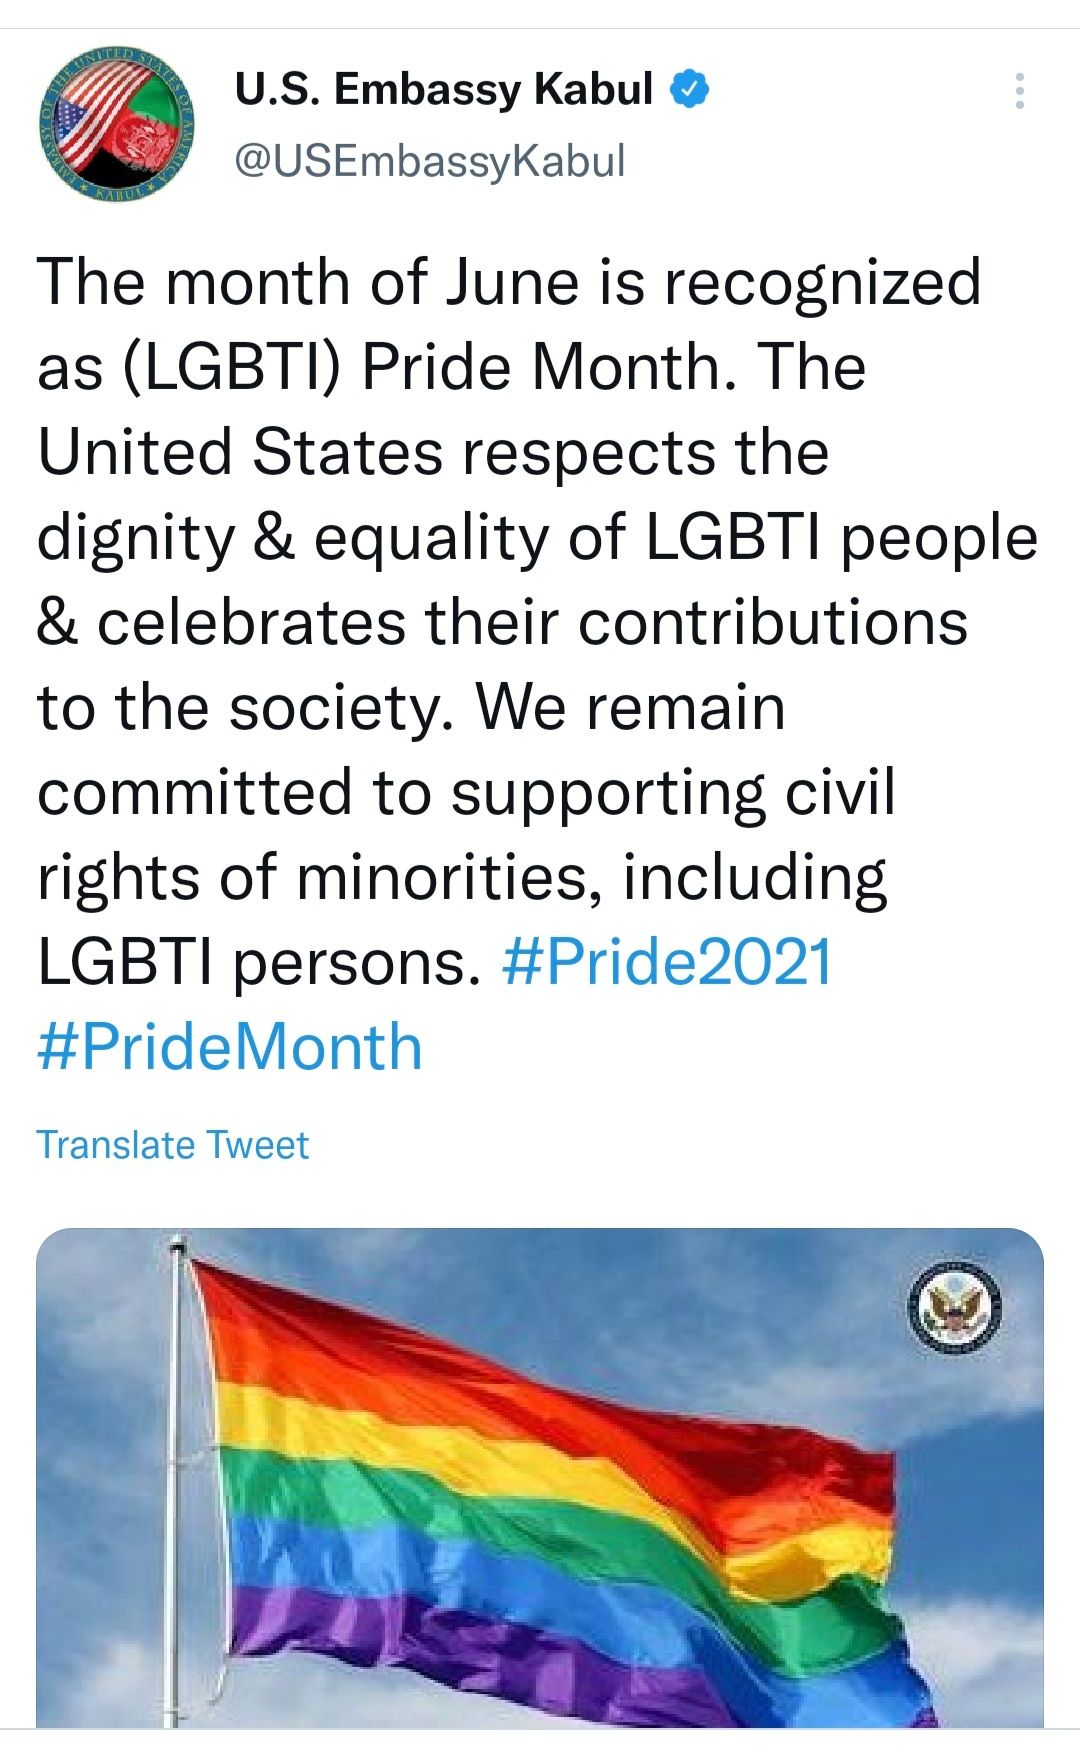Open the #Pride2021 hashtag
The height and width of the screenshot is (1749, 1080).
tap(667, 962)
